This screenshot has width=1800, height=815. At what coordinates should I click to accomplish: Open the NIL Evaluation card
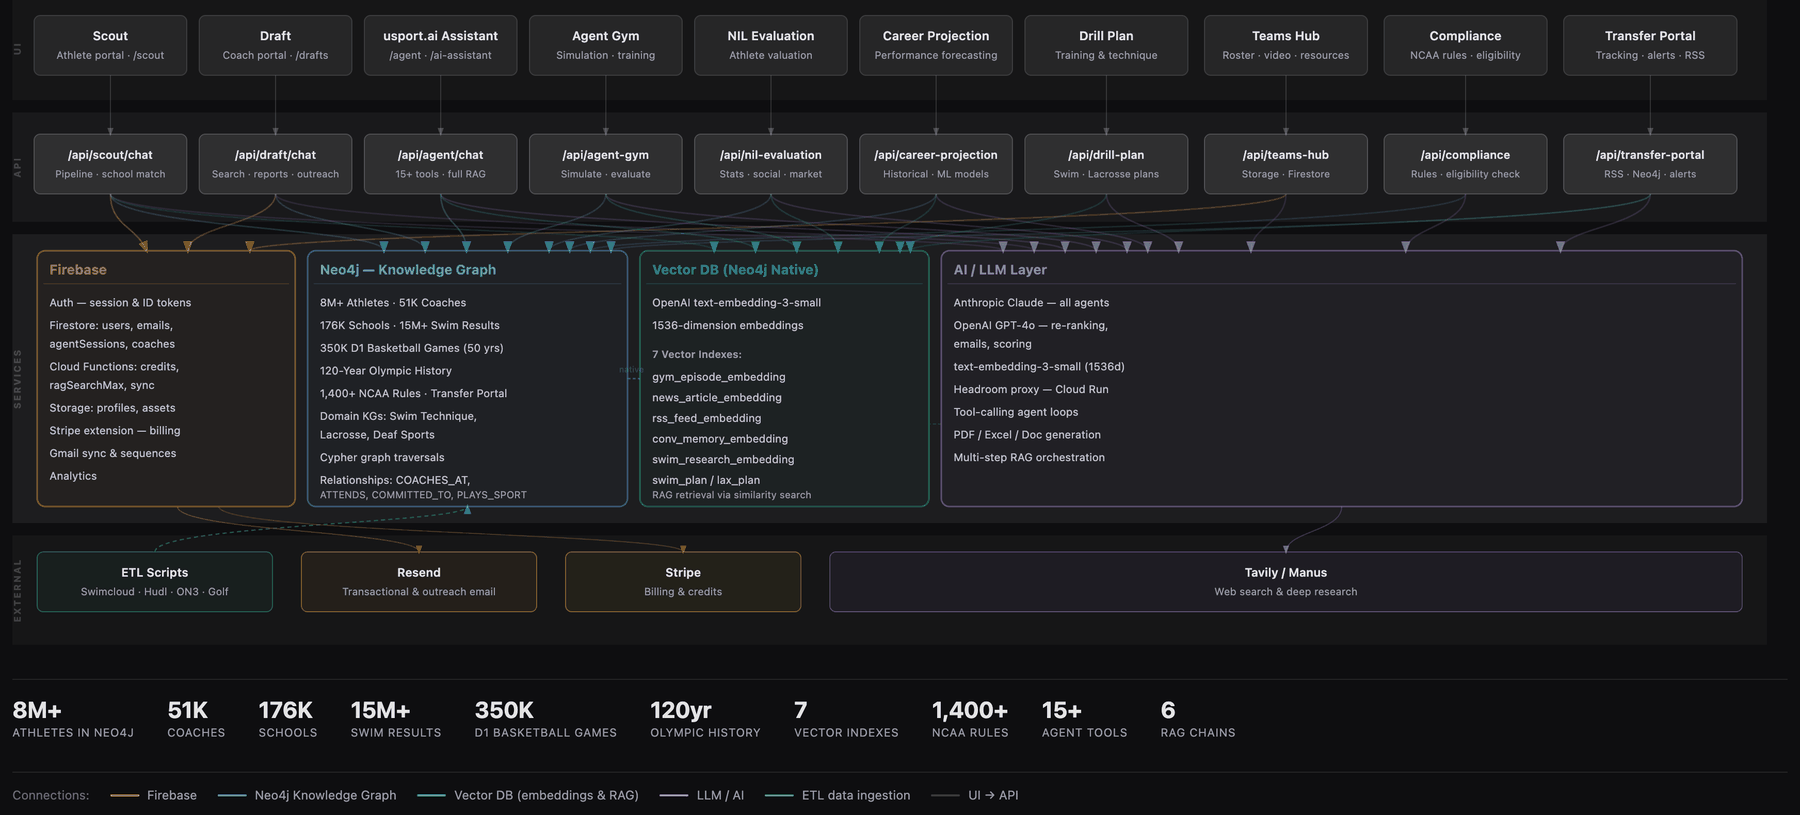point(770,45)
